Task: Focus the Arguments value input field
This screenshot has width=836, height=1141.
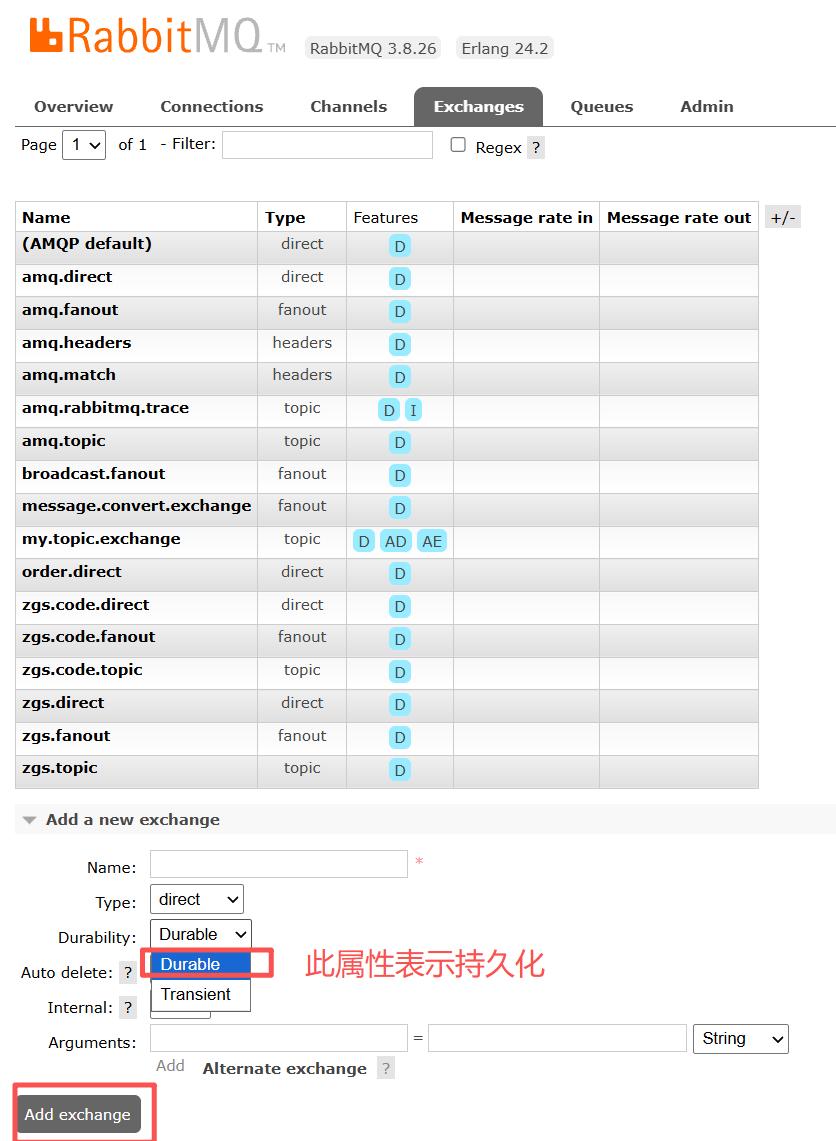Action: coord(557,1038)
